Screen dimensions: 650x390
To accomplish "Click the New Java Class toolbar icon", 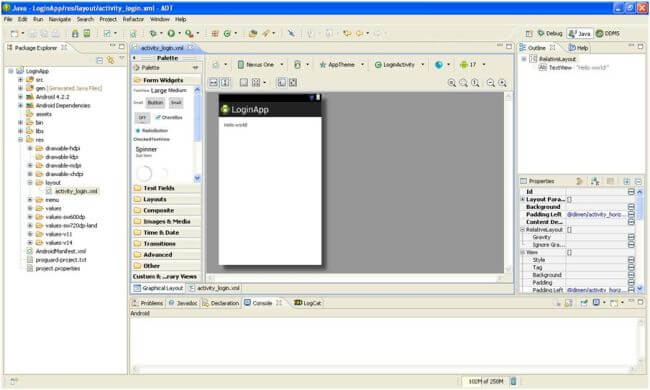I will (x=227, y=34).
